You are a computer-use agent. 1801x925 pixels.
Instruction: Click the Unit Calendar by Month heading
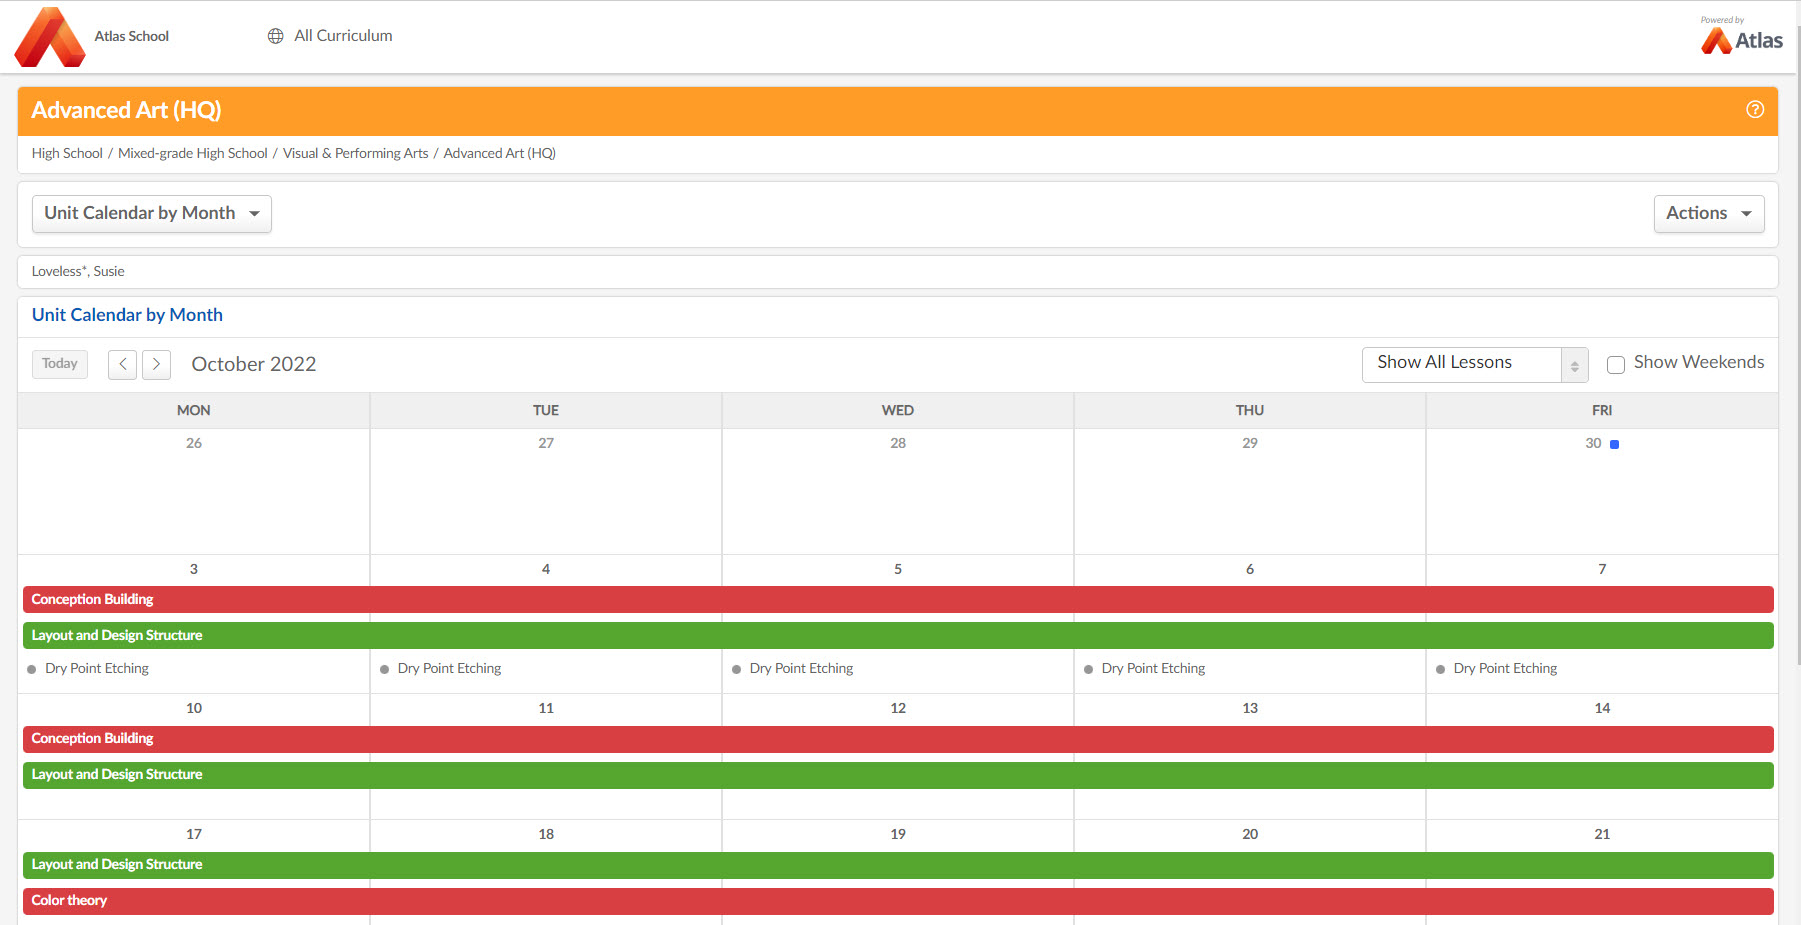click(x=127, y=315)
